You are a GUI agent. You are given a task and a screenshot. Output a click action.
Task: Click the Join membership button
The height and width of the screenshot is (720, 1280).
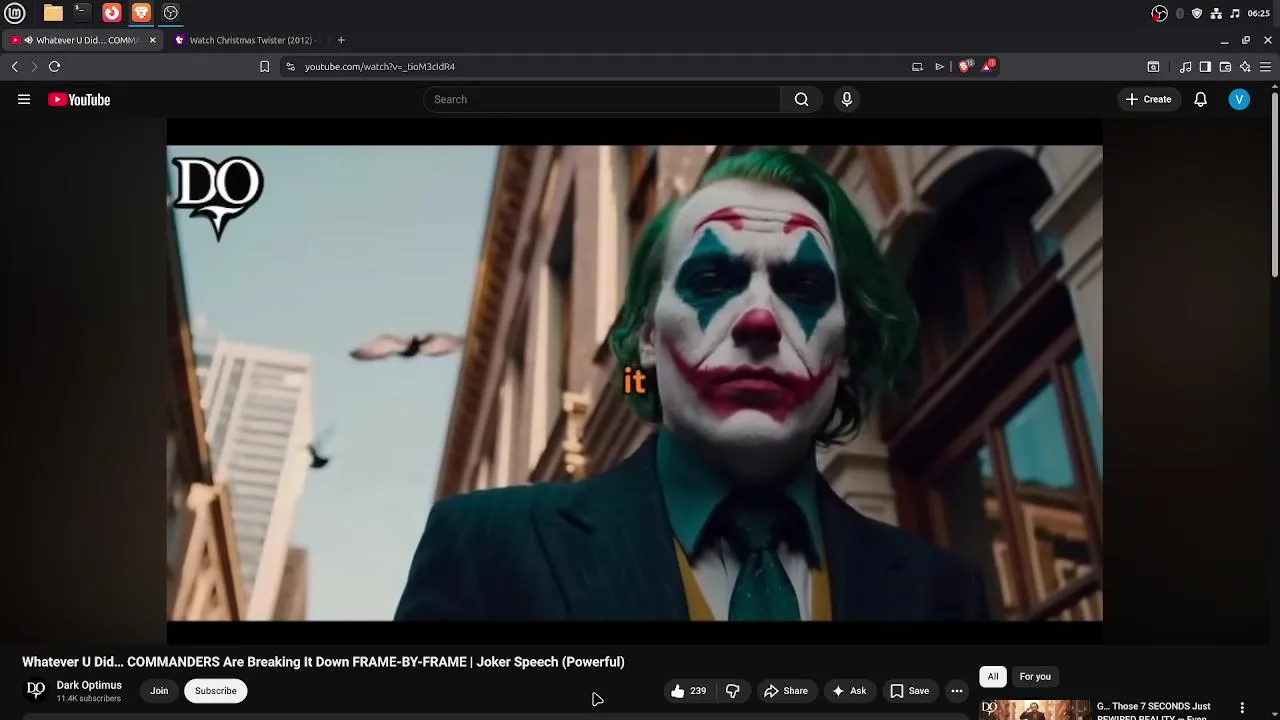159,691
